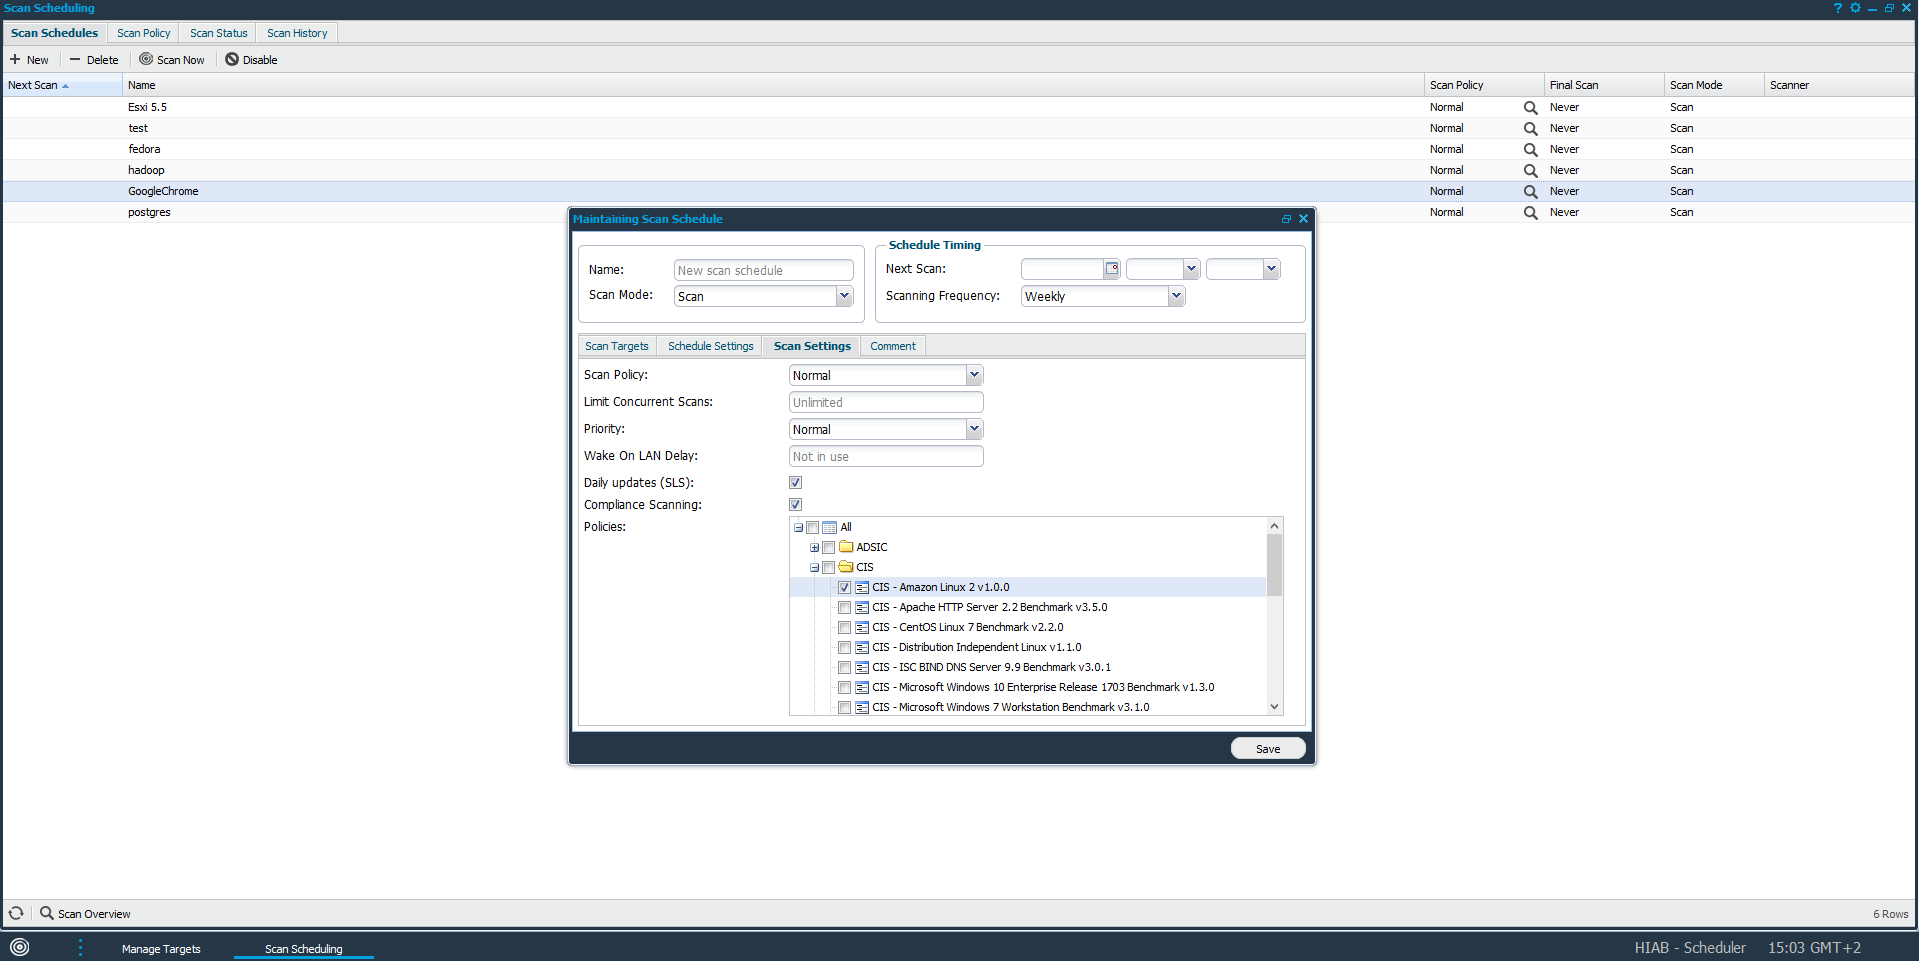The image size is (1919, 961).
Task: Click the Scan Overview magnifier icon
Action: (47, 913)
